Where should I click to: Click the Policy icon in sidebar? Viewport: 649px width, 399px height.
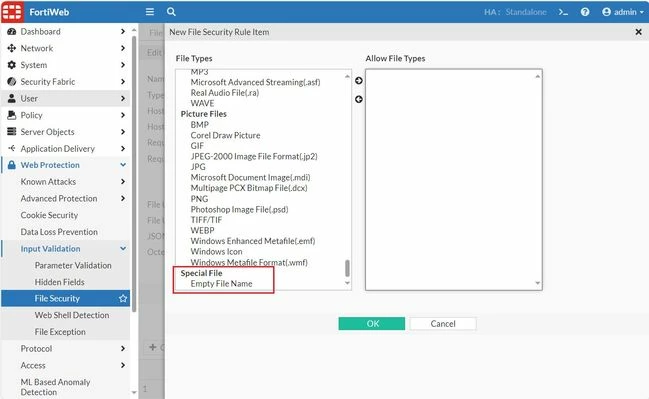[12, 115]
